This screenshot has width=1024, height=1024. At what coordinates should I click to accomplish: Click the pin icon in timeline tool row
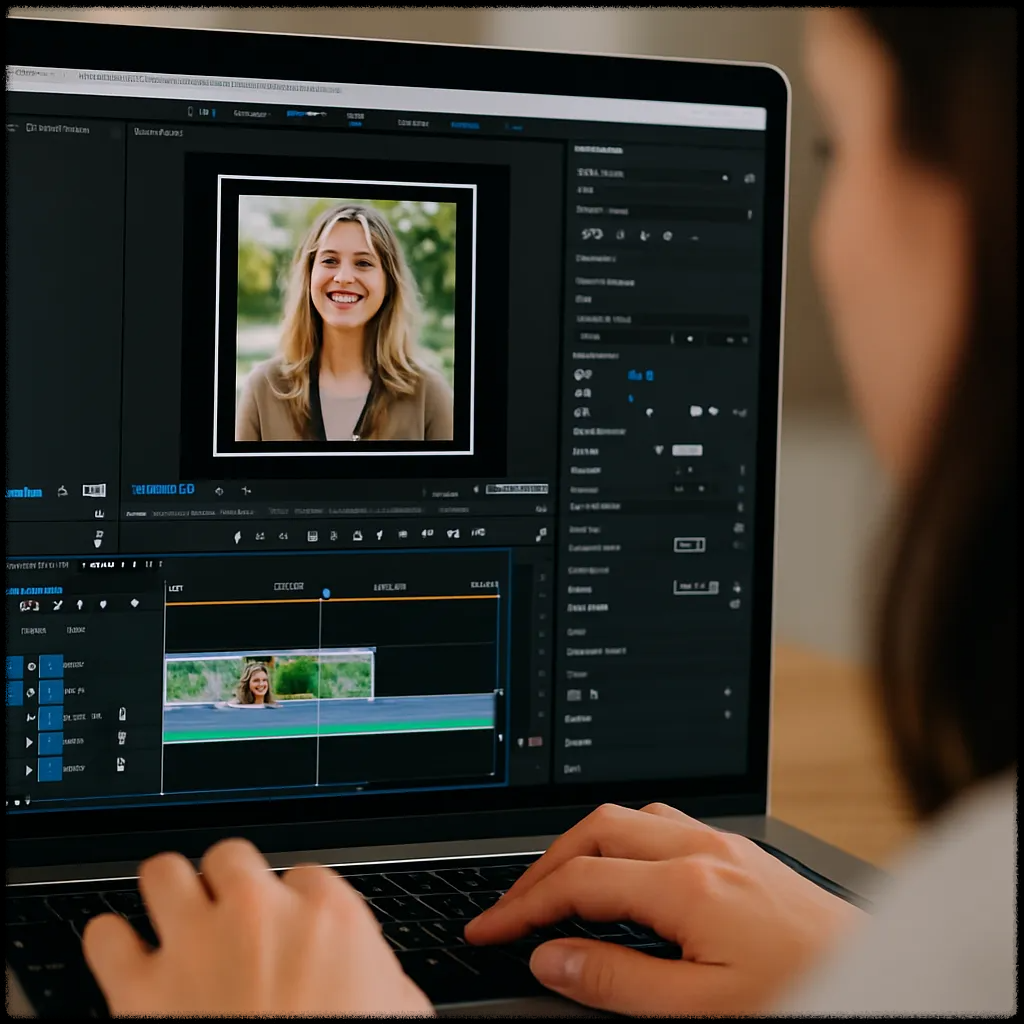pyautogui.click(x=80, y=605)
